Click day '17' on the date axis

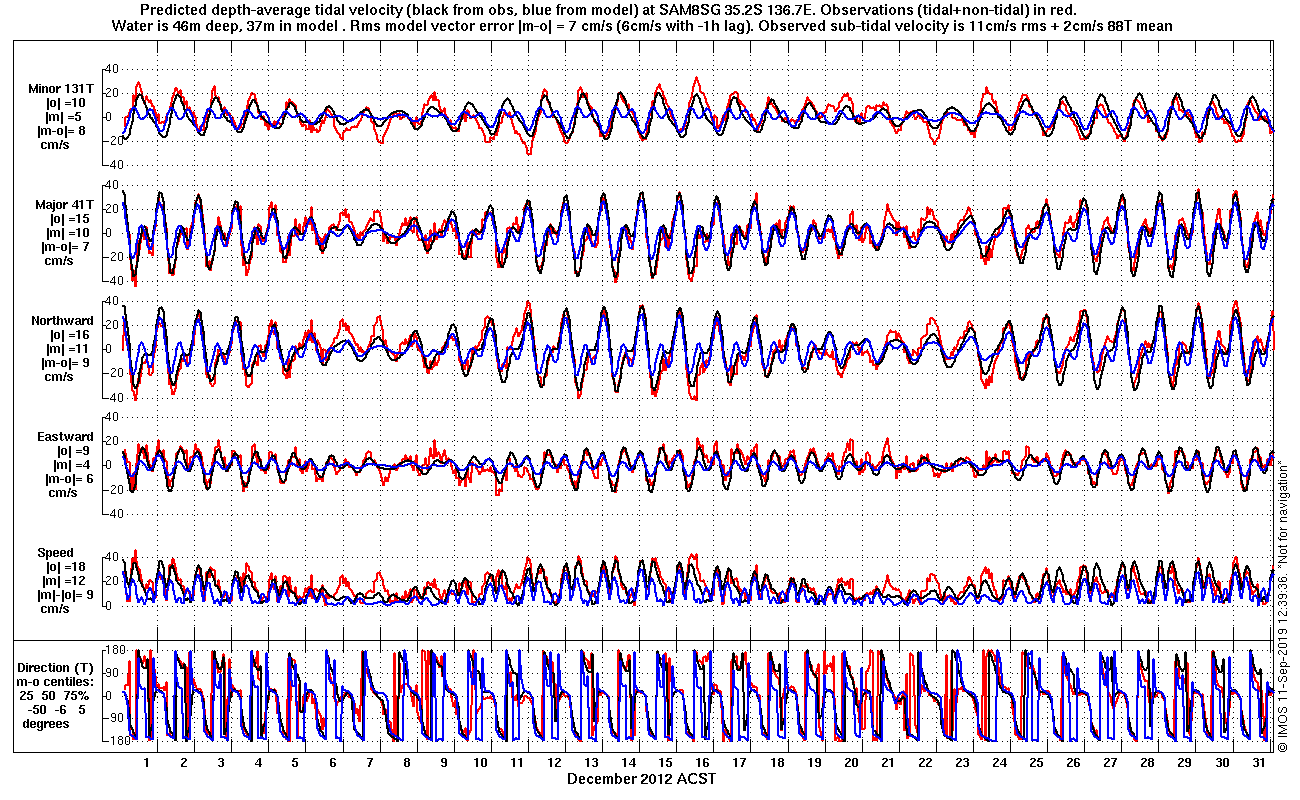[741, 763]
